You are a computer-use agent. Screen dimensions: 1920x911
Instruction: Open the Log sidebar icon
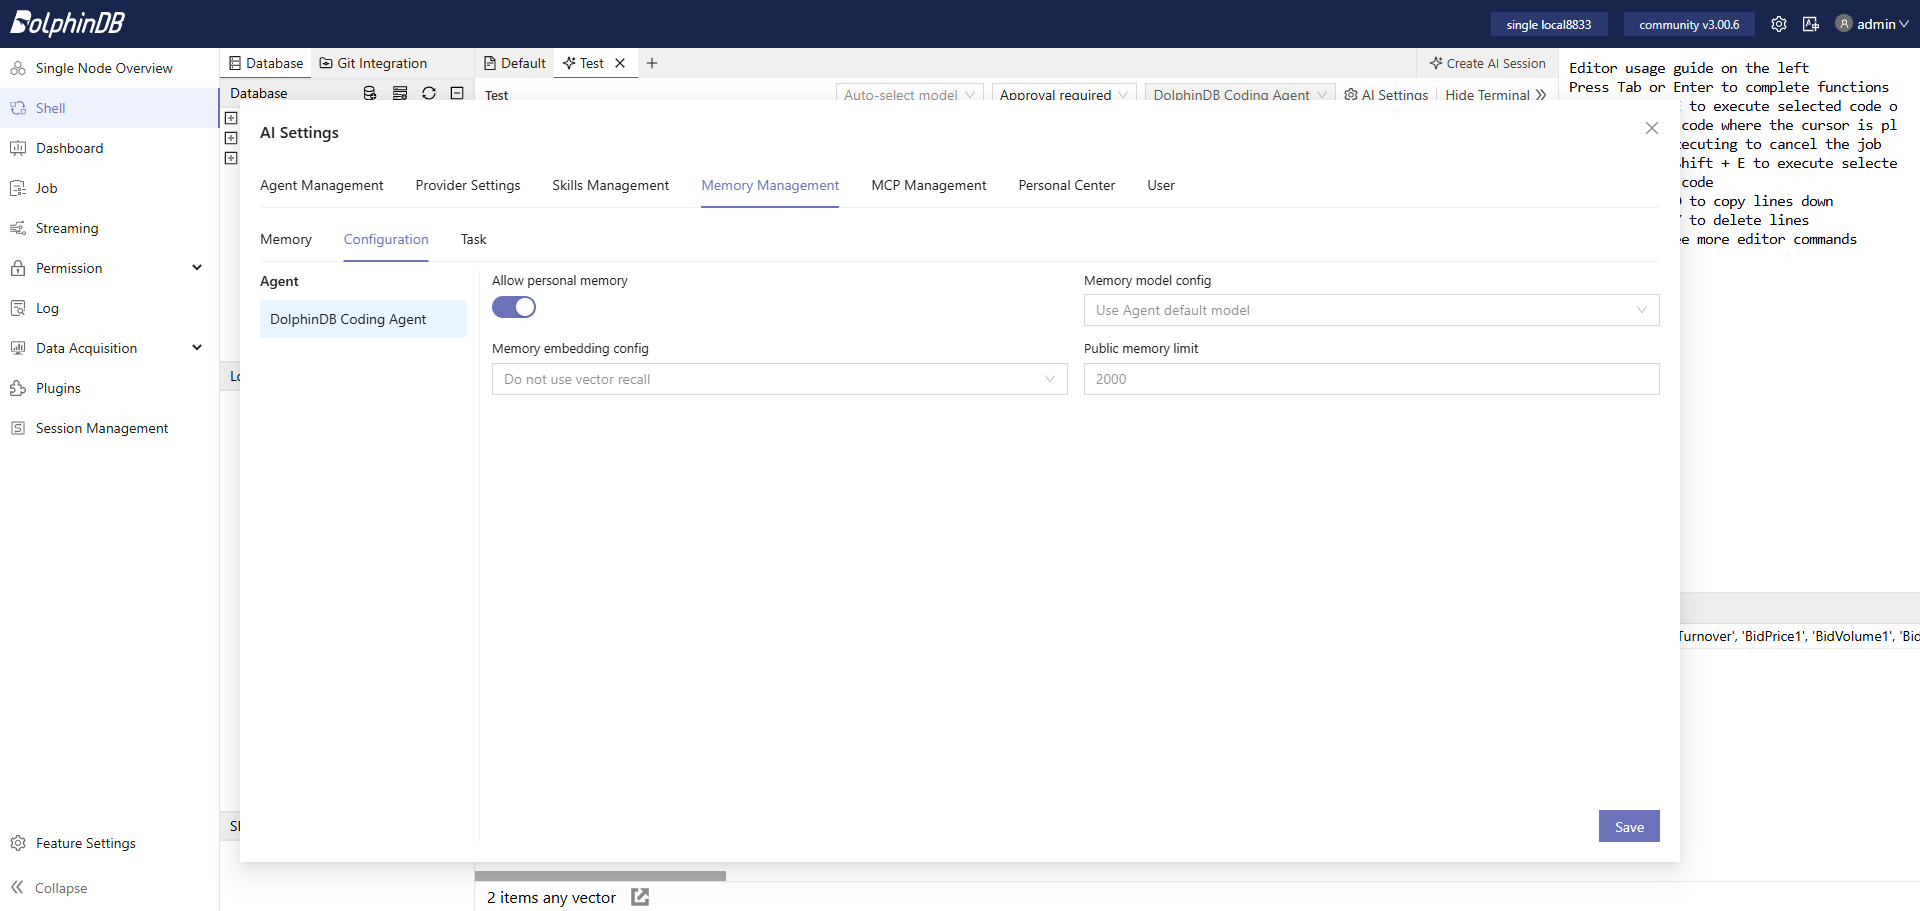pos(18,308)
